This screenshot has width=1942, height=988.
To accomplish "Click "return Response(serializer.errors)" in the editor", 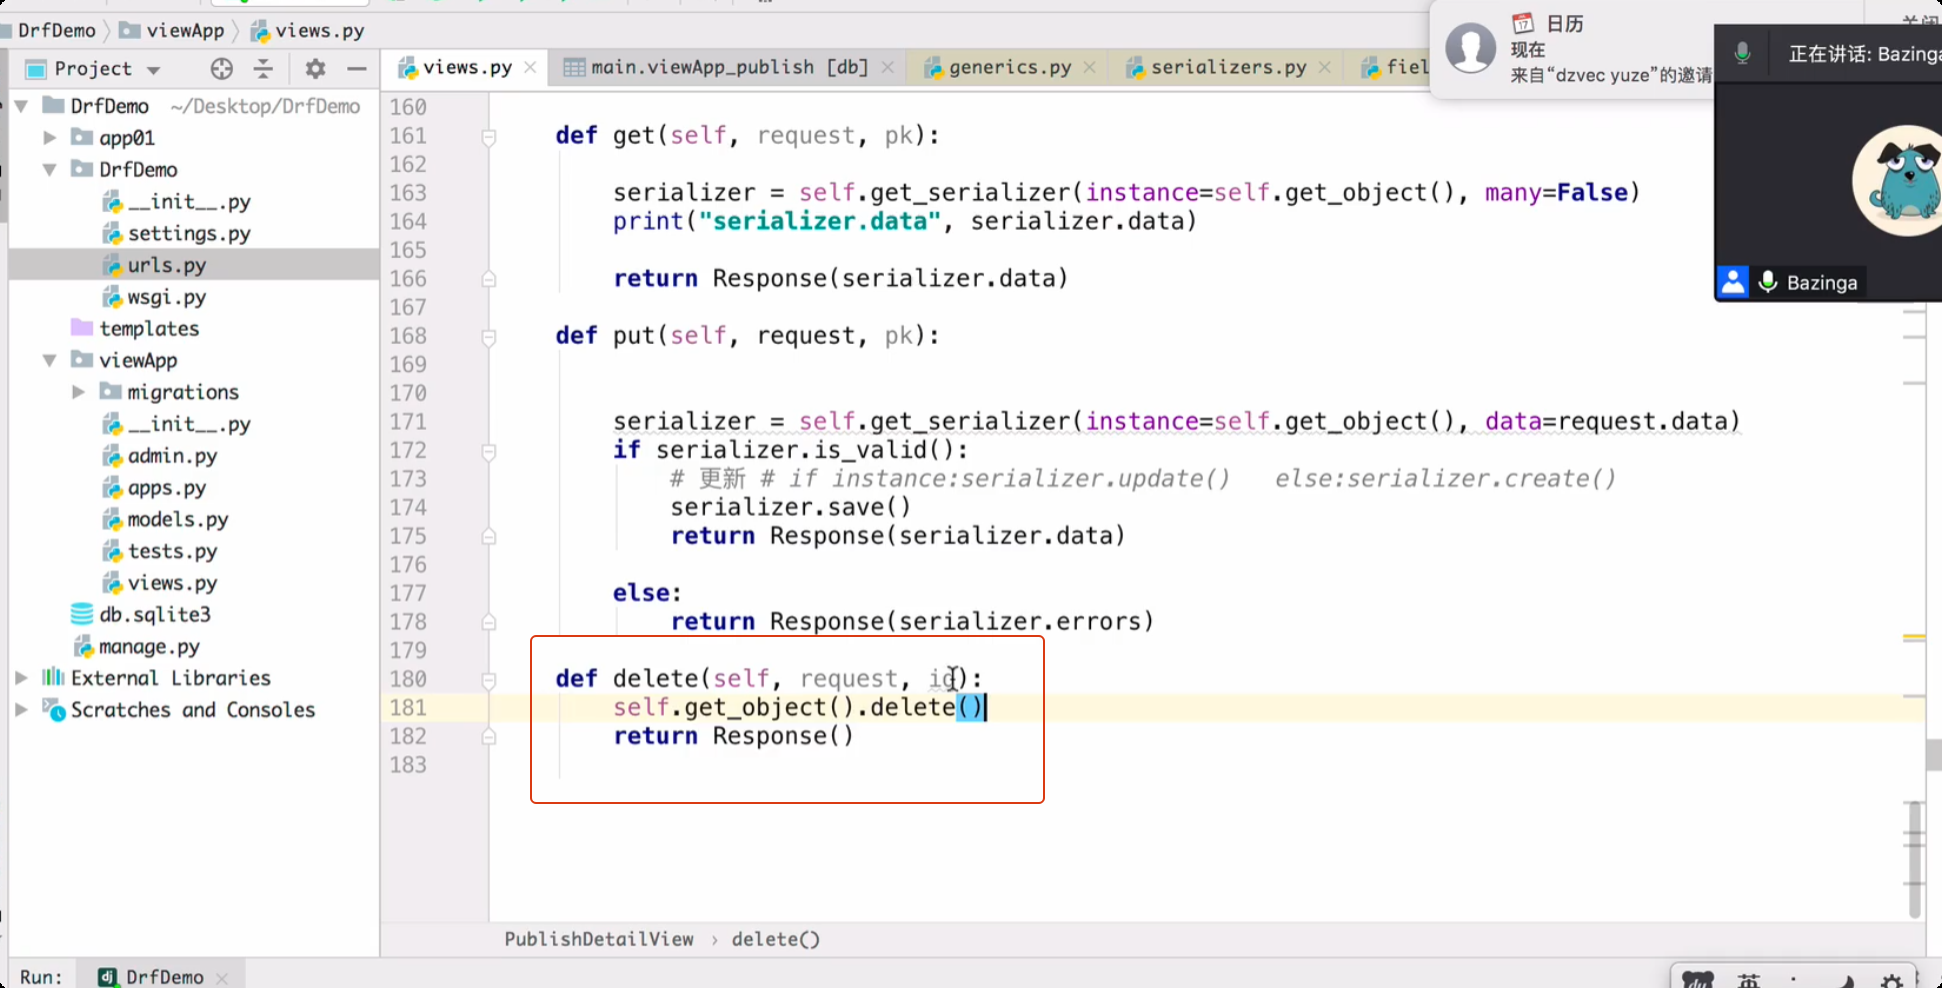I will [x=912, y=622].
